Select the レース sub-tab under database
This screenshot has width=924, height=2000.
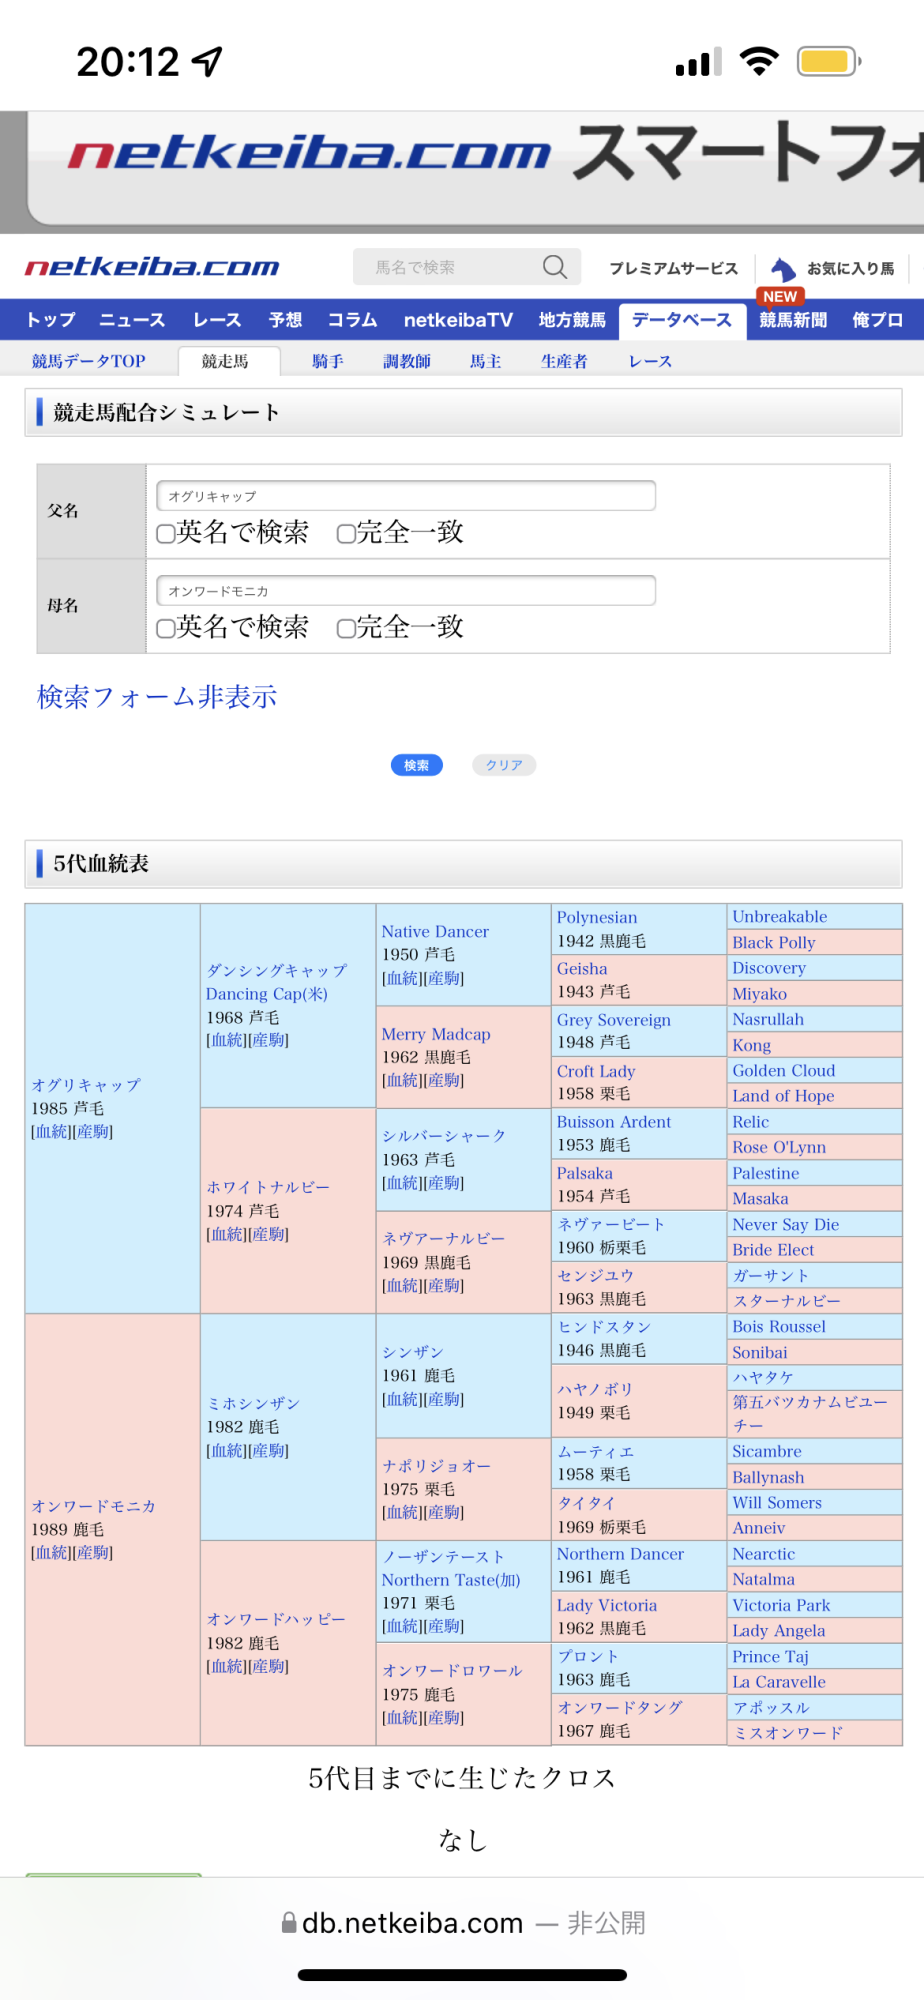650,361
